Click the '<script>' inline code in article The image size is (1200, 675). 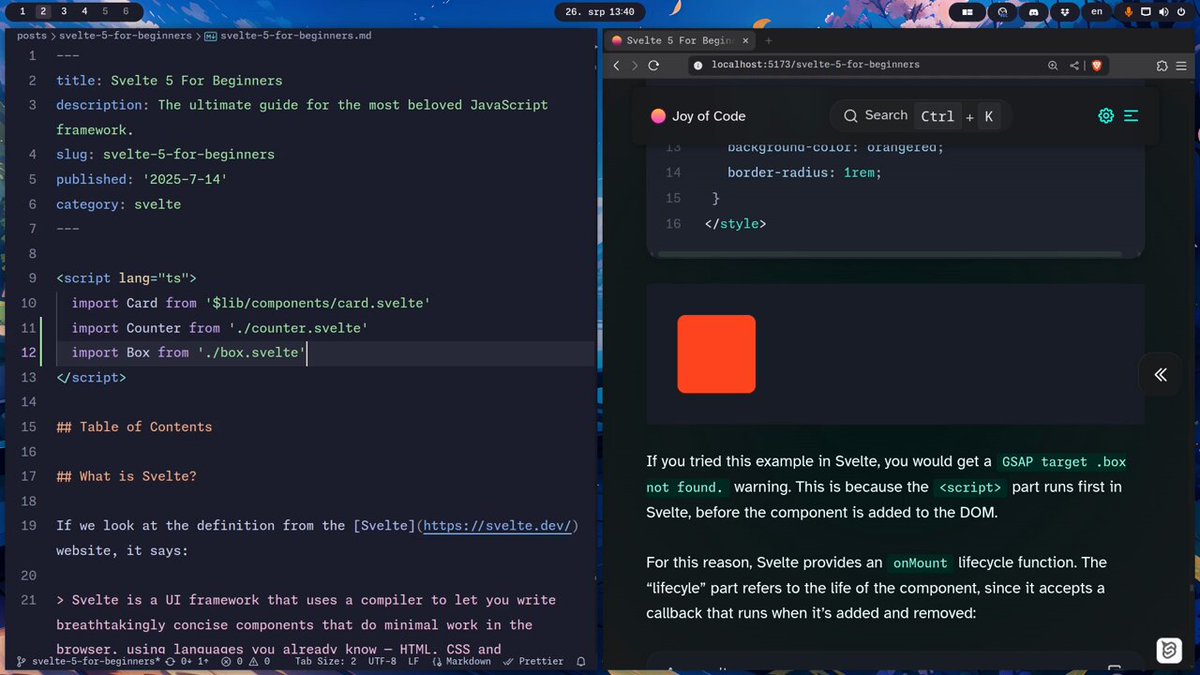click(970, 488)
